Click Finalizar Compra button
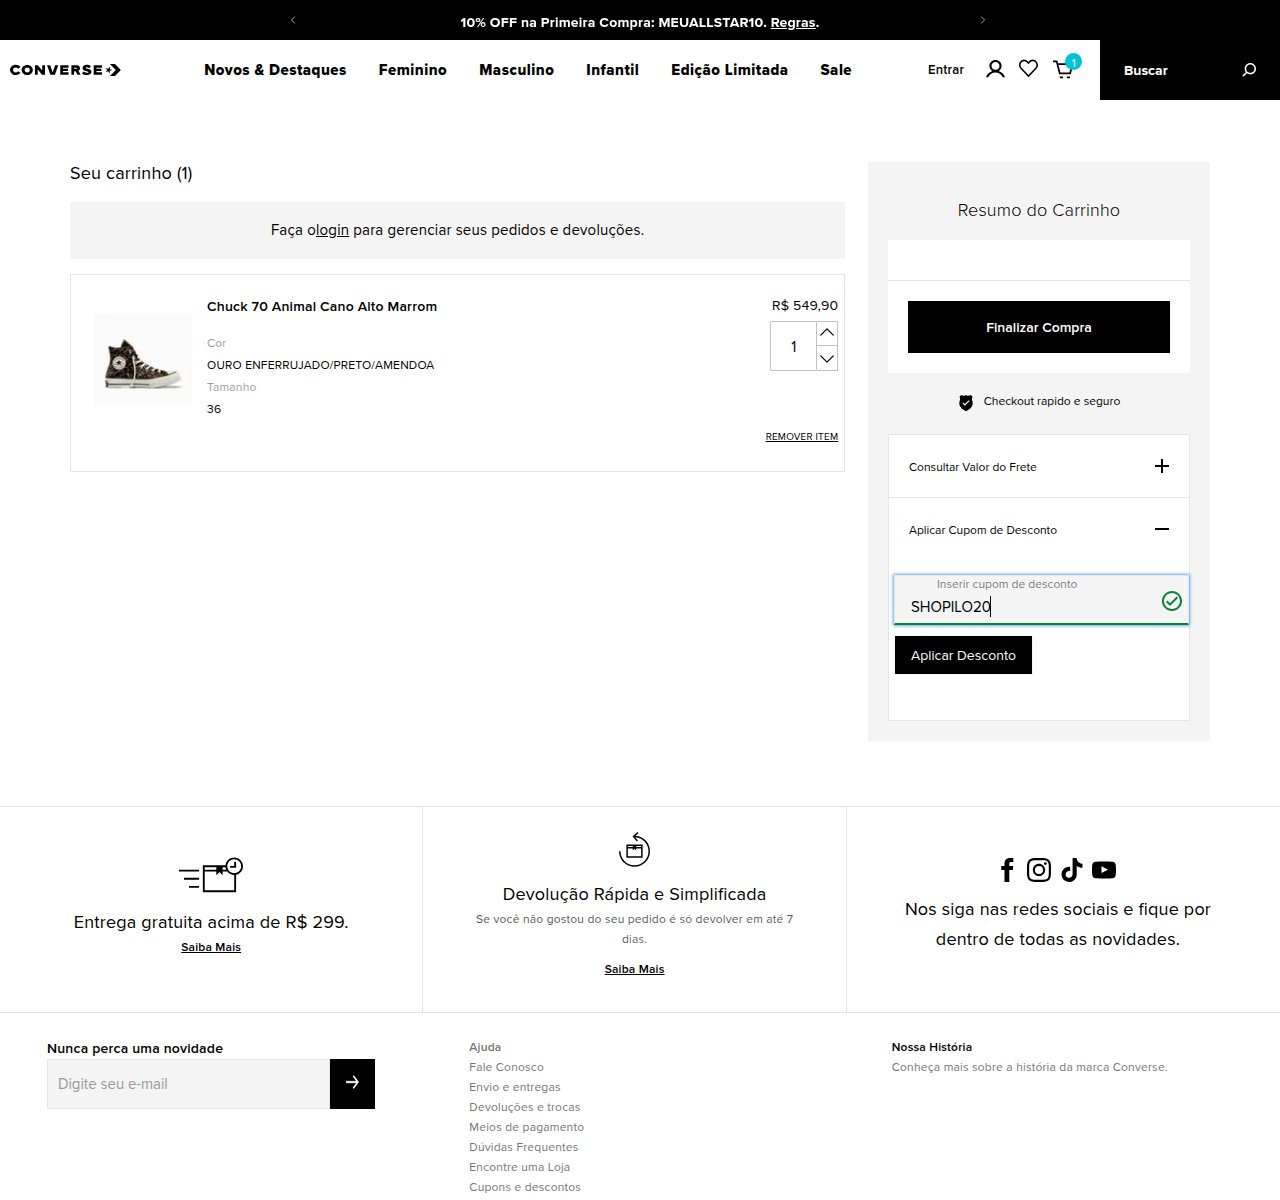 tap(1039, 327)
